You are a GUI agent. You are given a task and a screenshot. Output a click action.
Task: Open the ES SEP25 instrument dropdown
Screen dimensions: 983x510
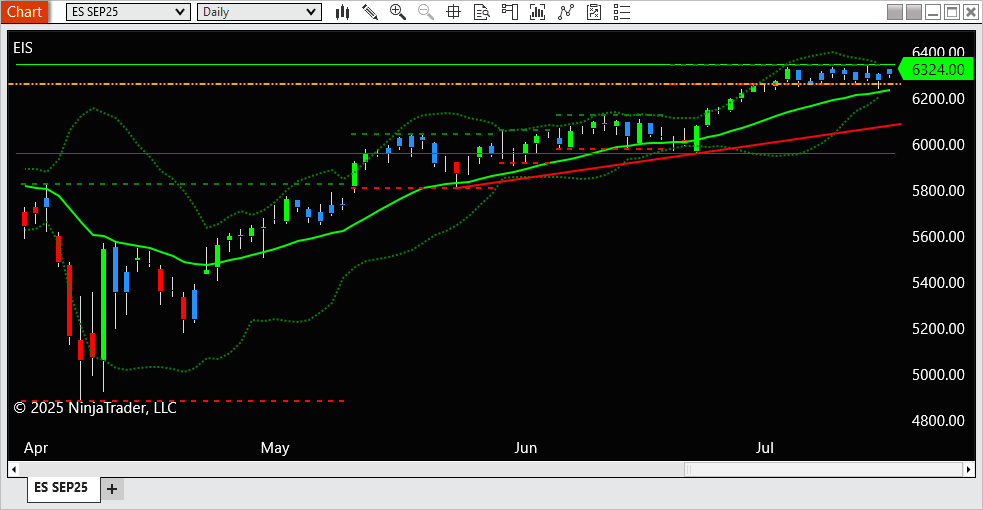[x=128, y=12]
